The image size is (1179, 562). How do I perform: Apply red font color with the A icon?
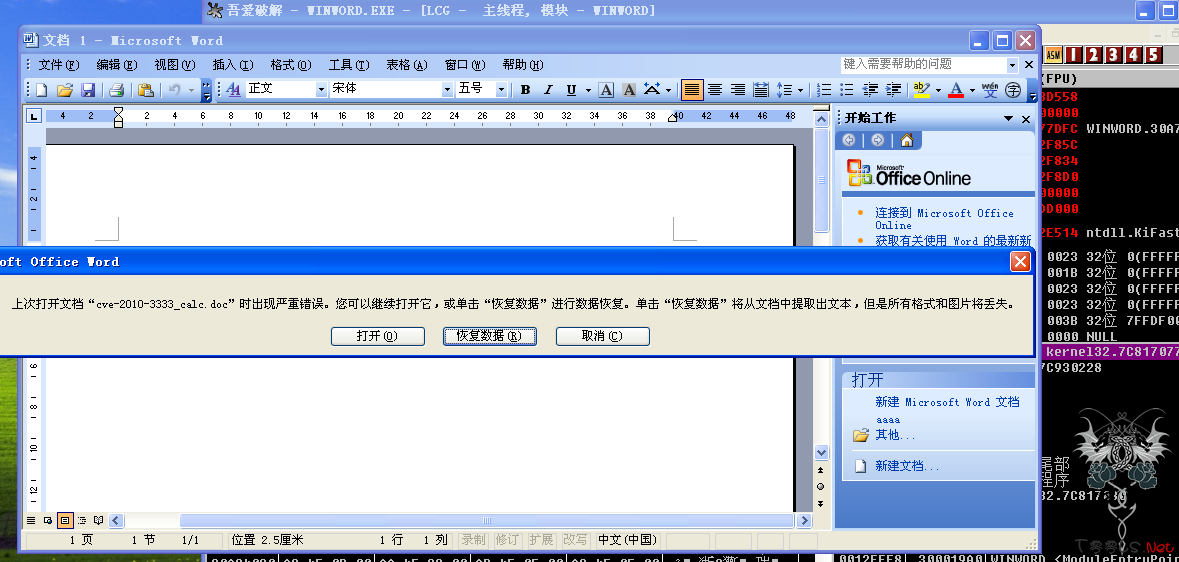coord(956,90)
